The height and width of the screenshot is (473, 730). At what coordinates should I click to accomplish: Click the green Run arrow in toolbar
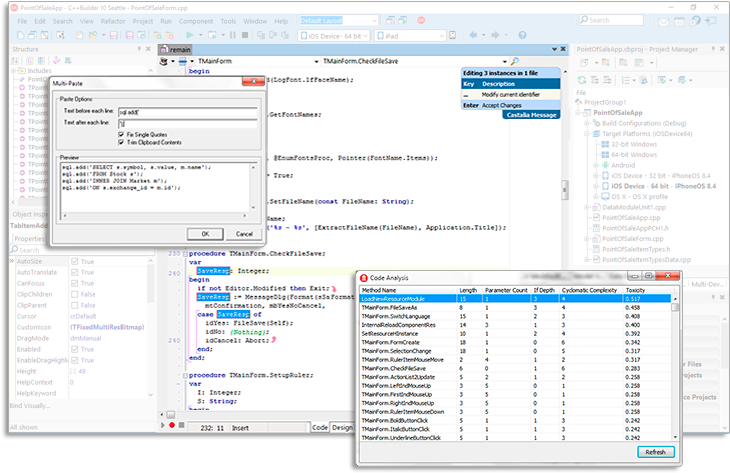coord(189,35)
